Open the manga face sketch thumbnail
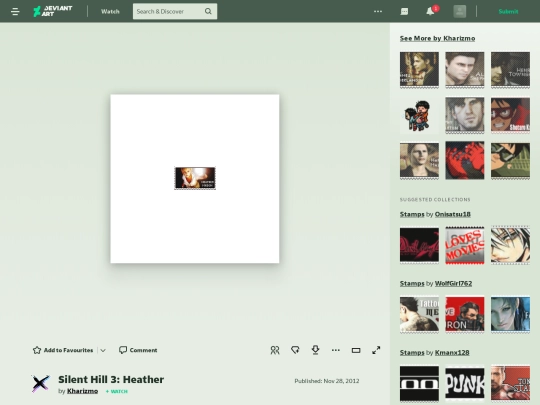Screen dimensions: 540x405 click(510, 245)
